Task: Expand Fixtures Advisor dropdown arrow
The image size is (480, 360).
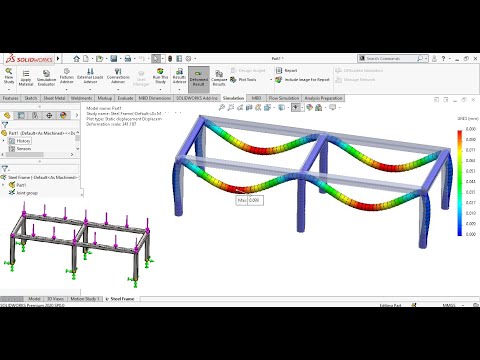Action: click(x=67, y=90)
